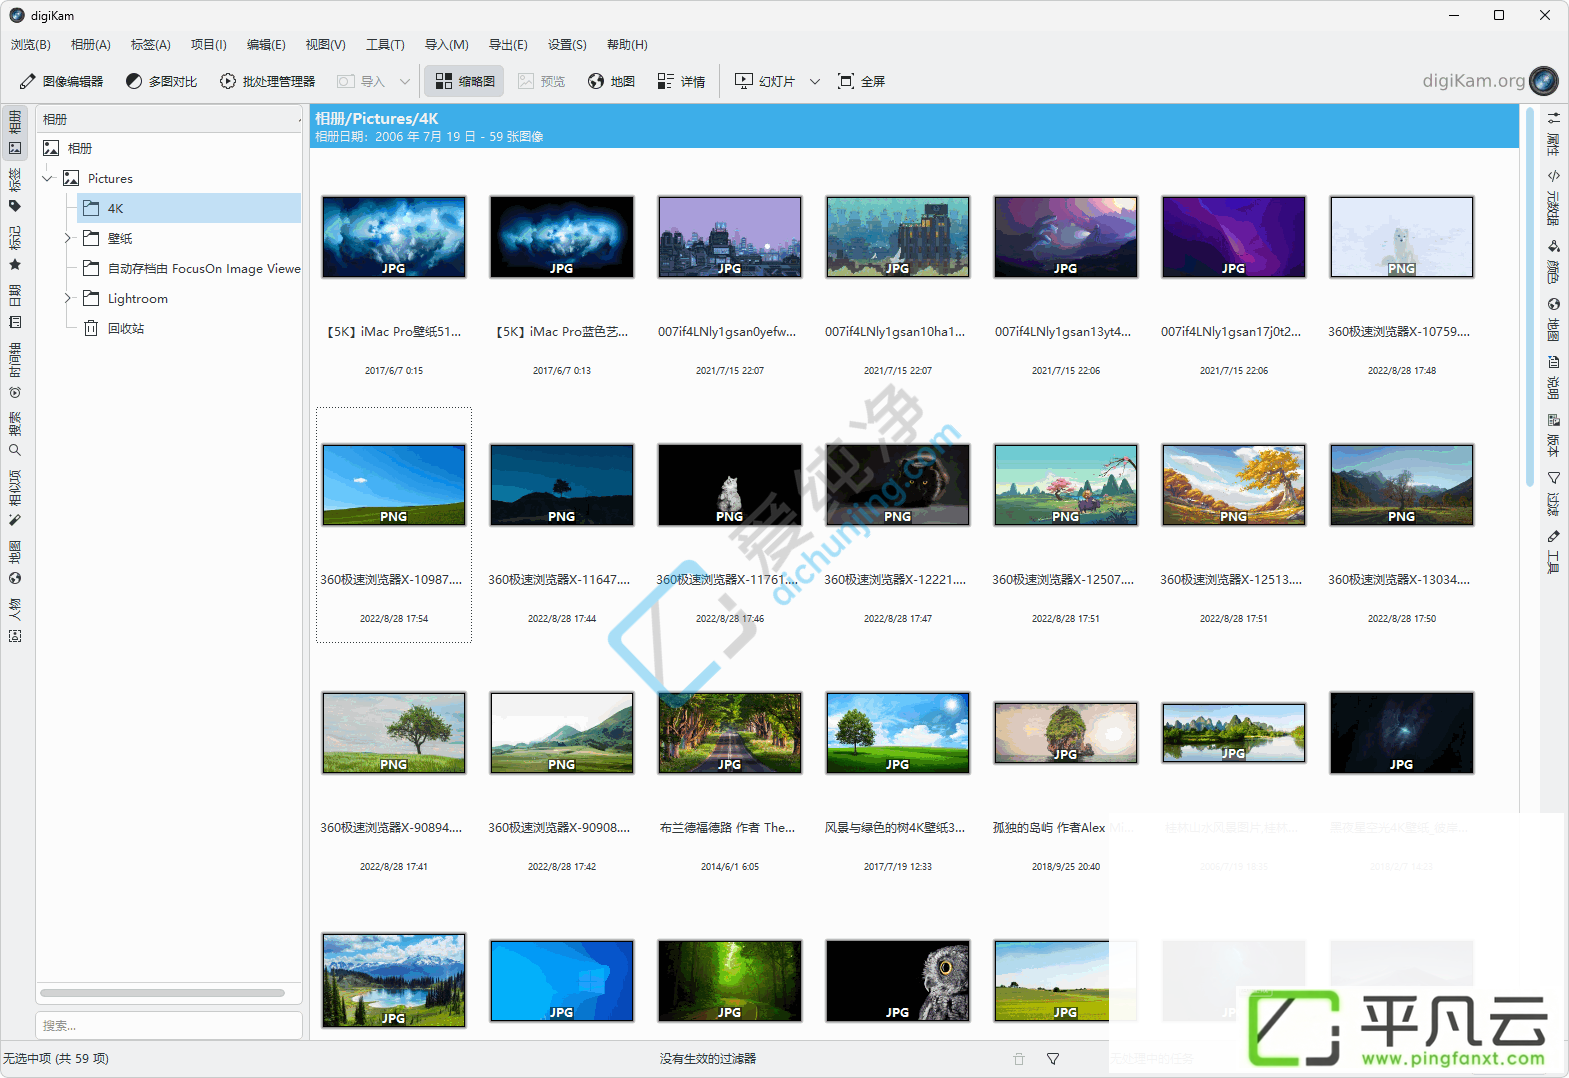Expand the 壁纸 album folder
The width and height of the screenshot is (1569, 1078).
[67, 238]
